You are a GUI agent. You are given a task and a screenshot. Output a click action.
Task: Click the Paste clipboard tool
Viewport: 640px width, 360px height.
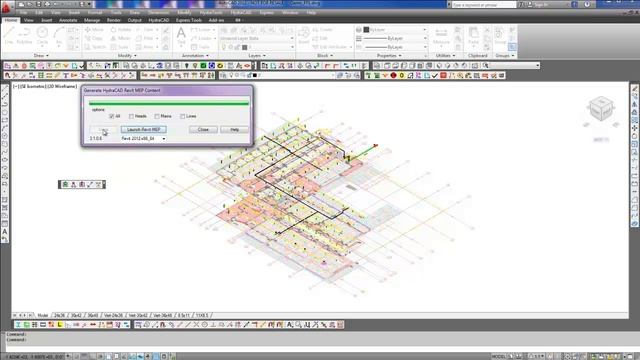pyautogui.click(x=473, y=36)
